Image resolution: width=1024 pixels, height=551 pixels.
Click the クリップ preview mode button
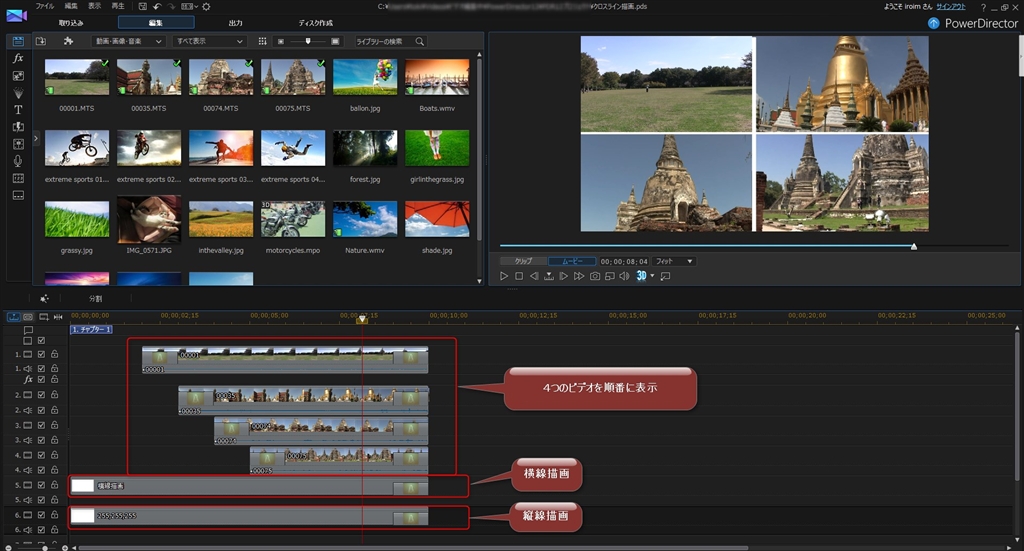pyautogui.click(x=524, y=261)
